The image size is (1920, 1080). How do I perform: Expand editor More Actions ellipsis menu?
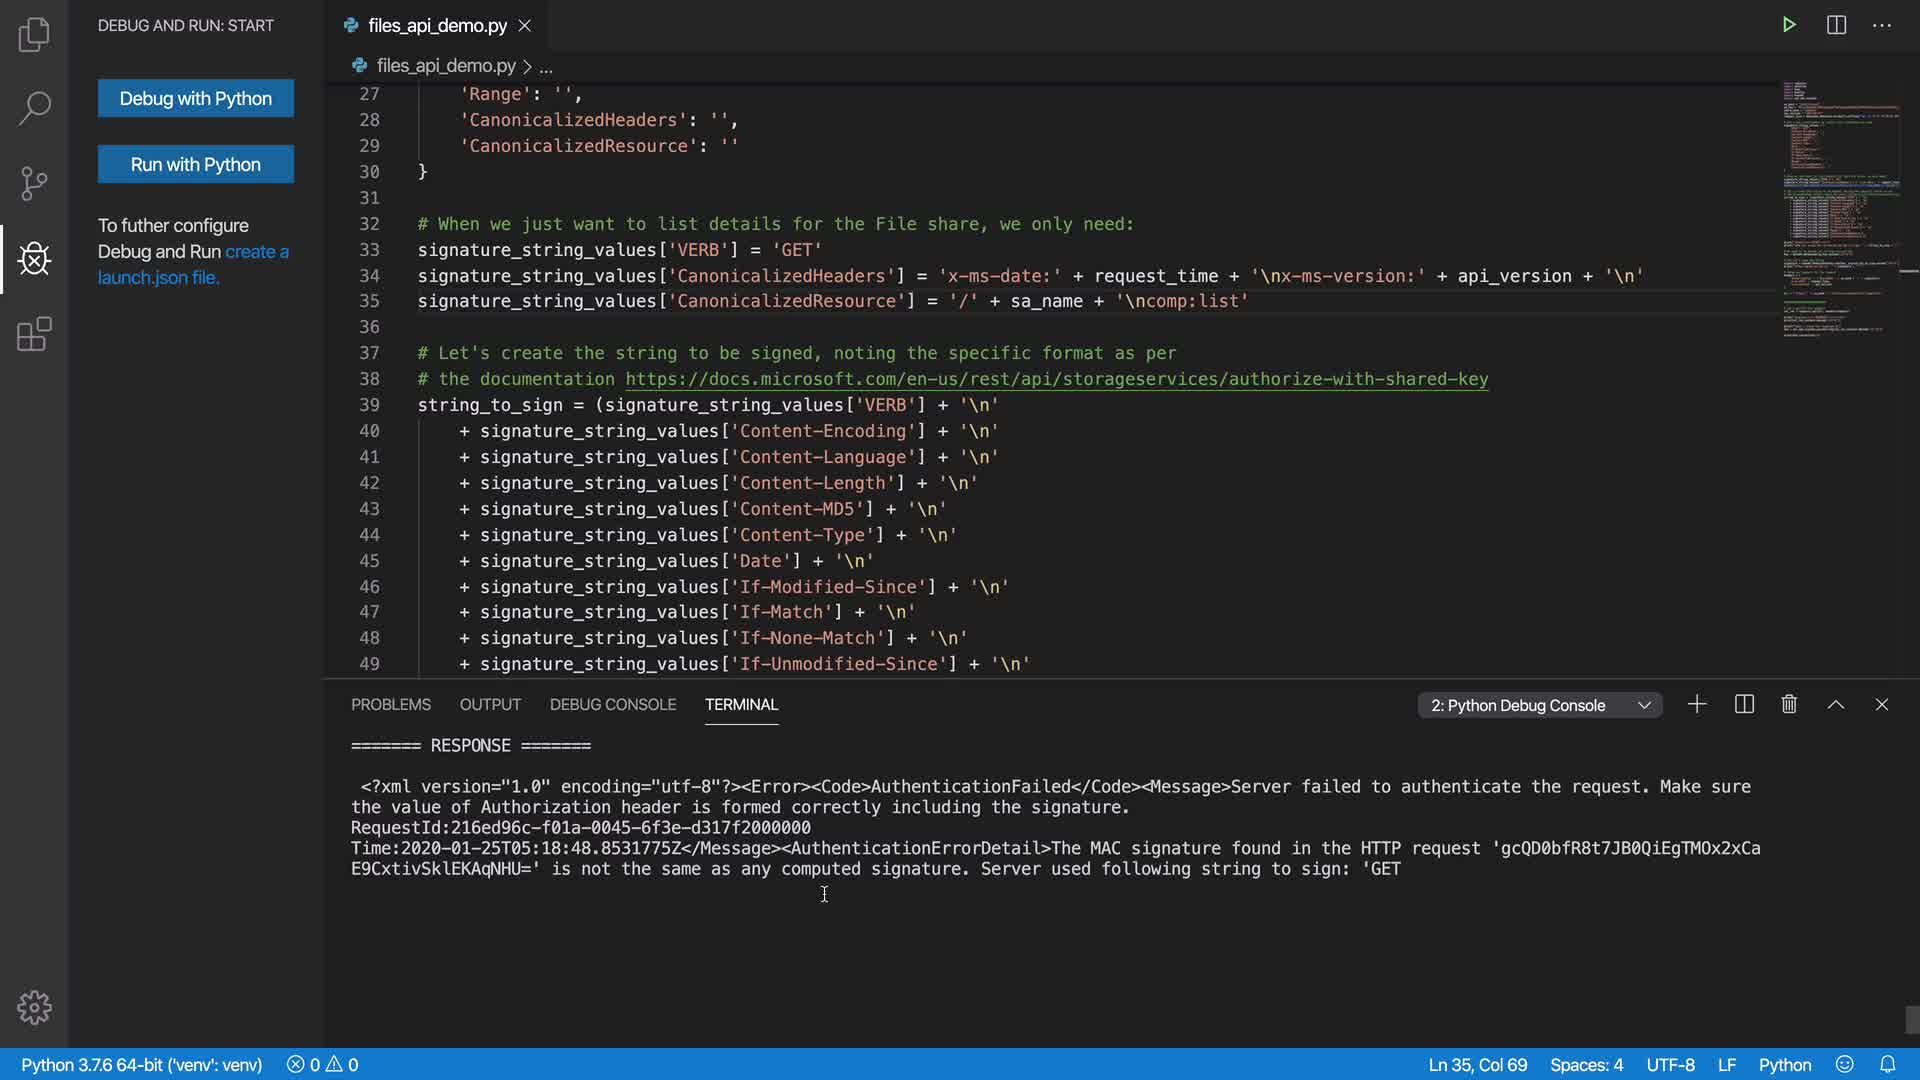(1882, 25)
